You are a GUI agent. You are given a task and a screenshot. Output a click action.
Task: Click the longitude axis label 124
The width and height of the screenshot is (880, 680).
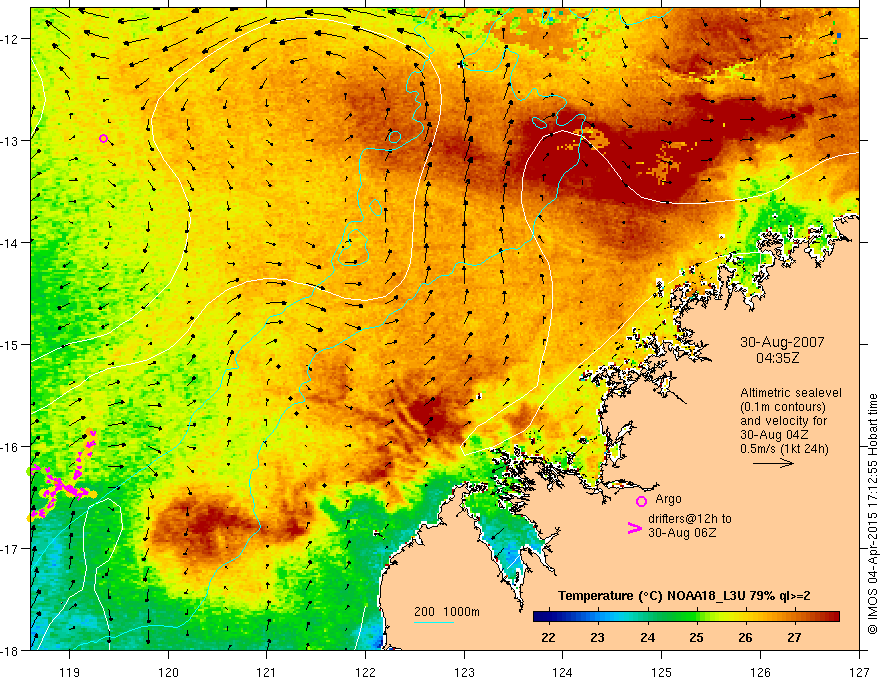pos(563,672)
